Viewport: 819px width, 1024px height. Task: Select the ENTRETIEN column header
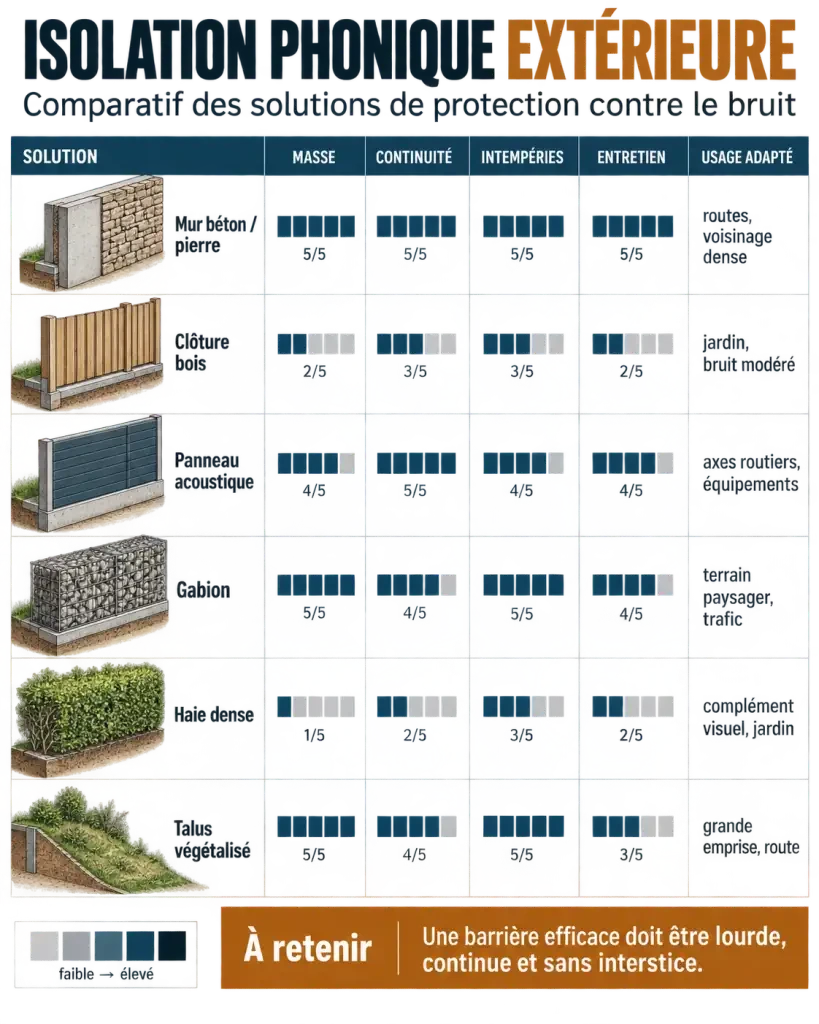click(x=632, y=157)
